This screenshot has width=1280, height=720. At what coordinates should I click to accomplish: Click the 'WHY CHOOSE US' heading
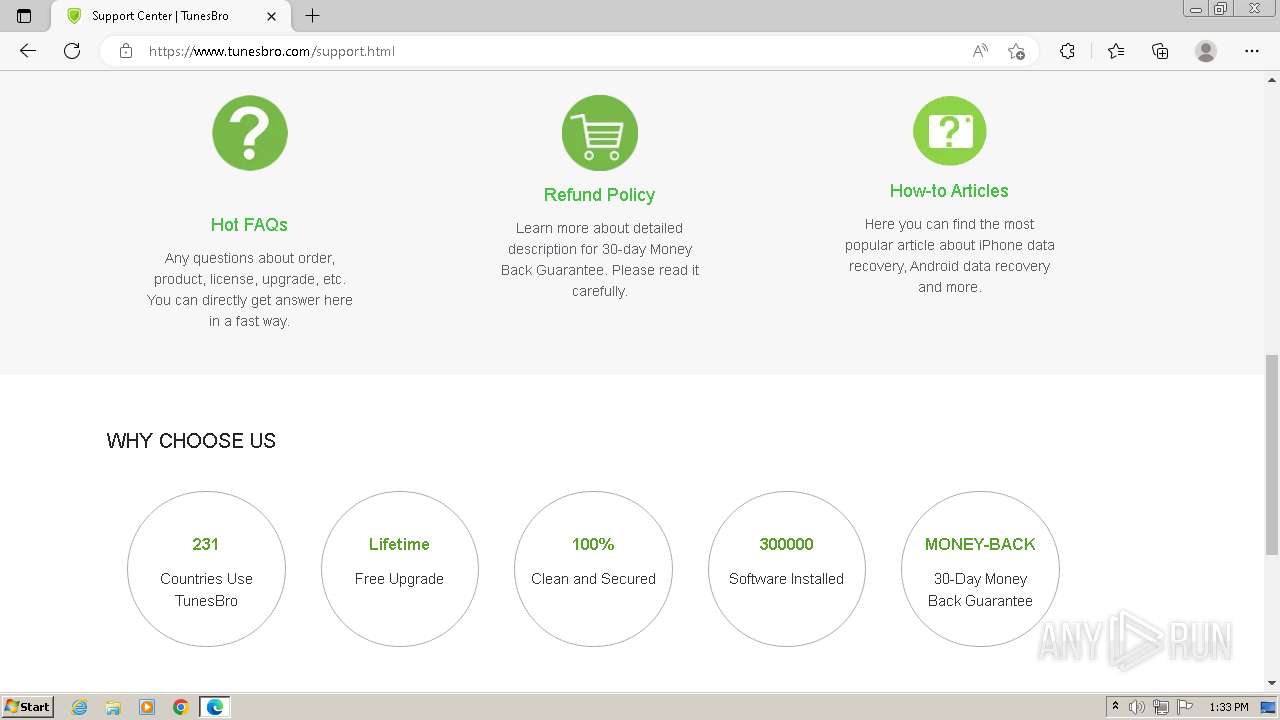click(x=191, y=441)
